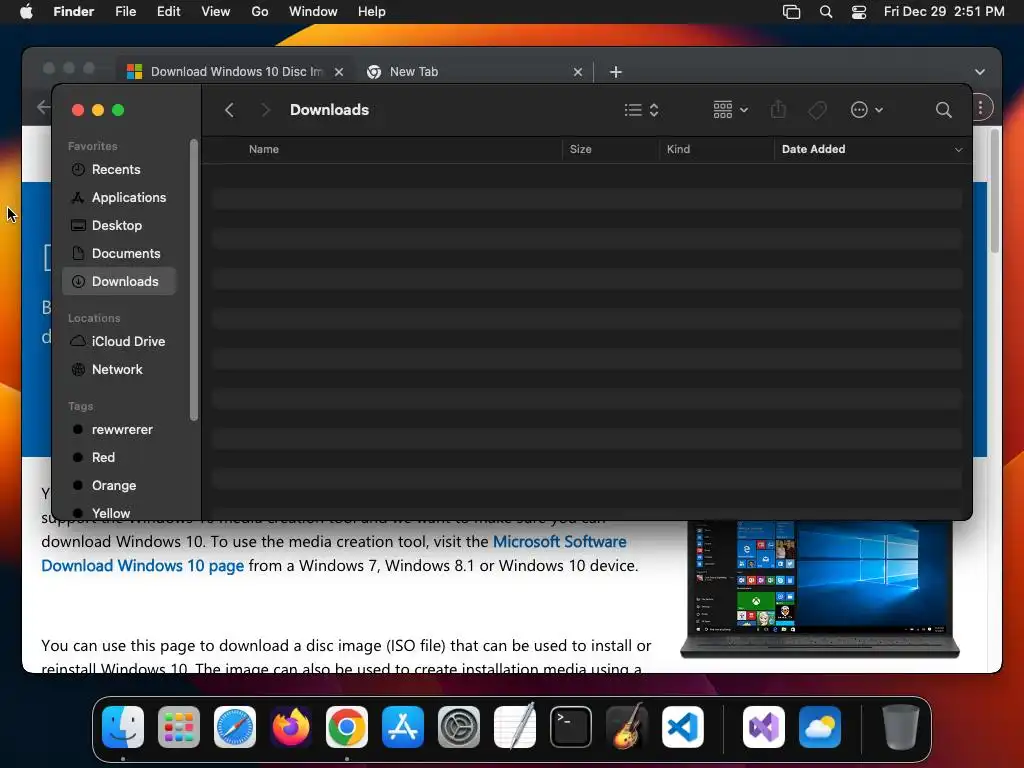The width and height of the screenshot is (1024, 768).
Task: Go back in Finder navigation
Action: click(229, 110)
